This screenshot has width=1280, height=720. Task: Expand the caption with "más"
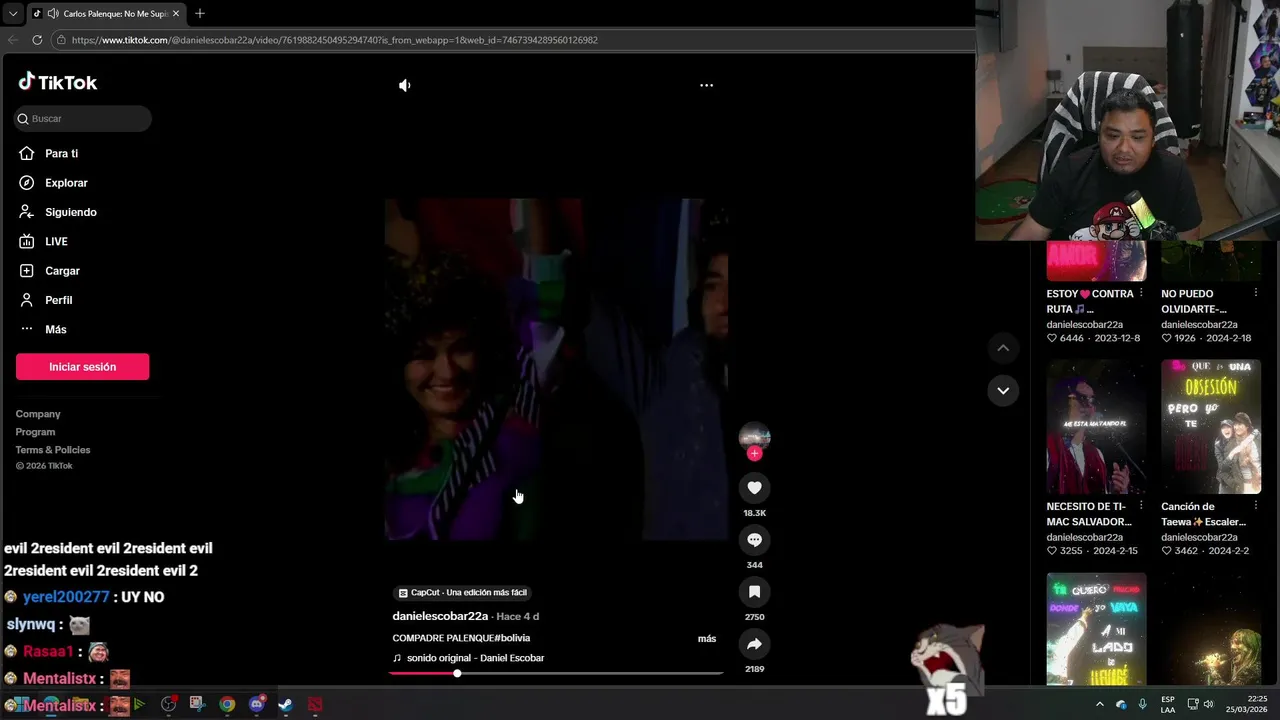point(706,638)
